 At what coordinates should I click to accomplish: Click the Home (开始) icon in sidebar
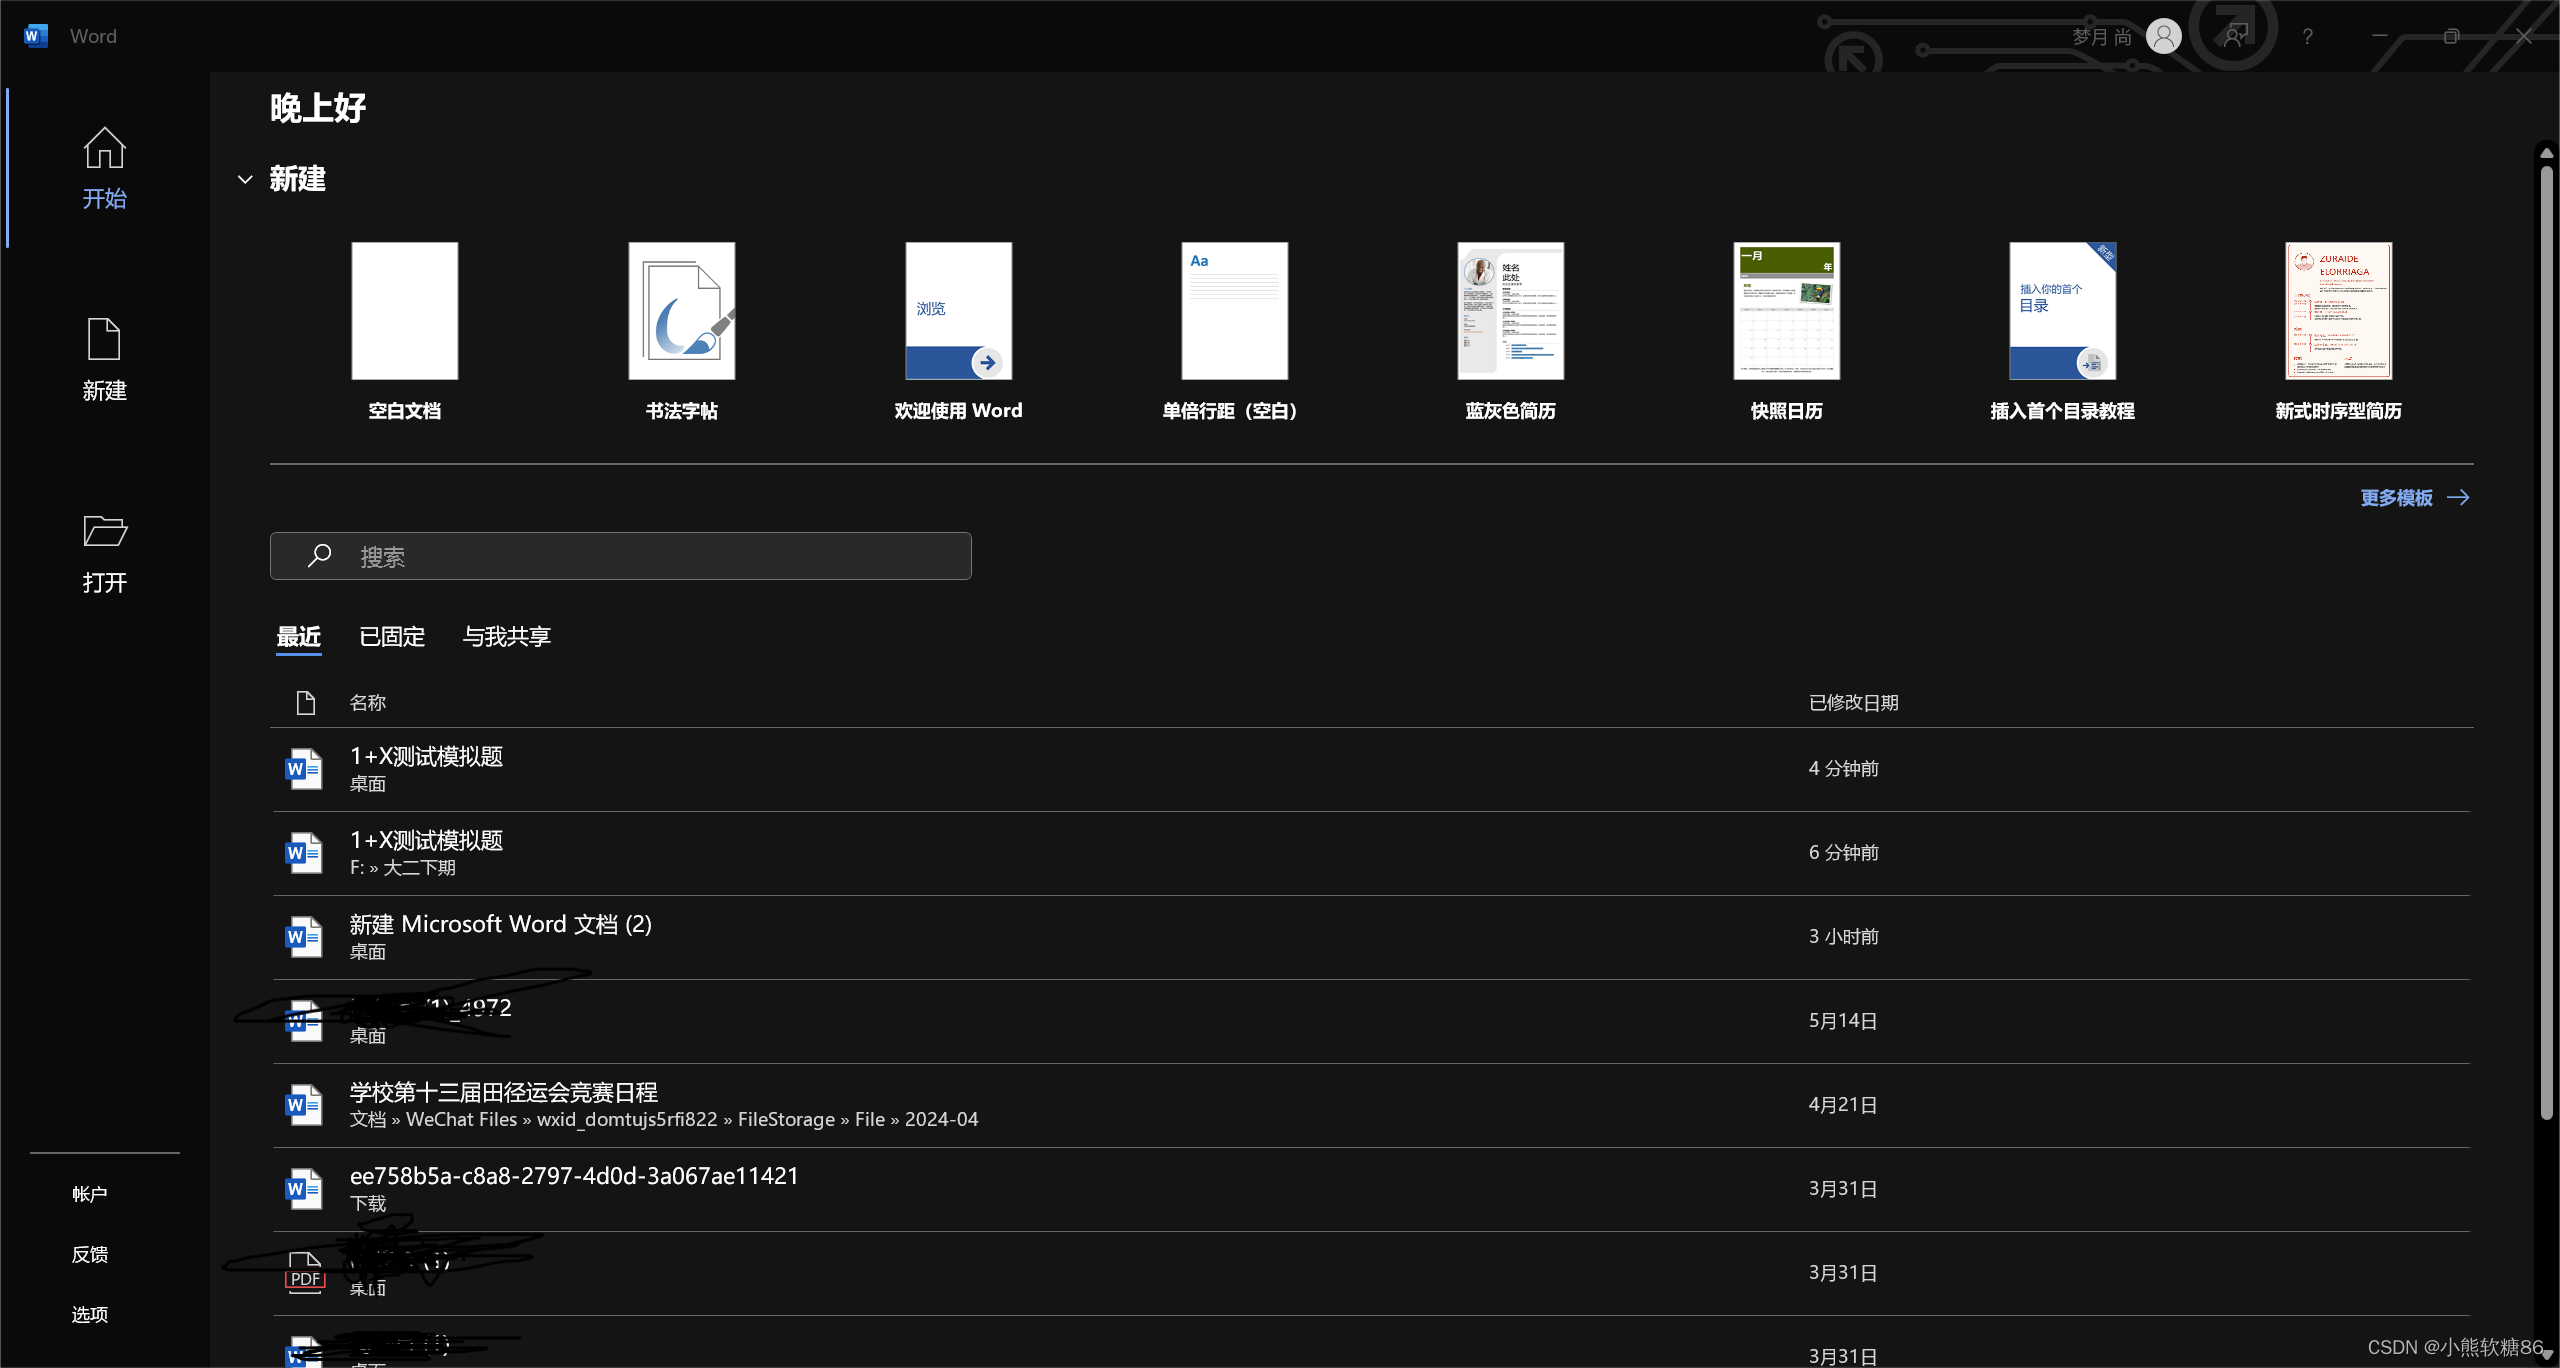104,149
